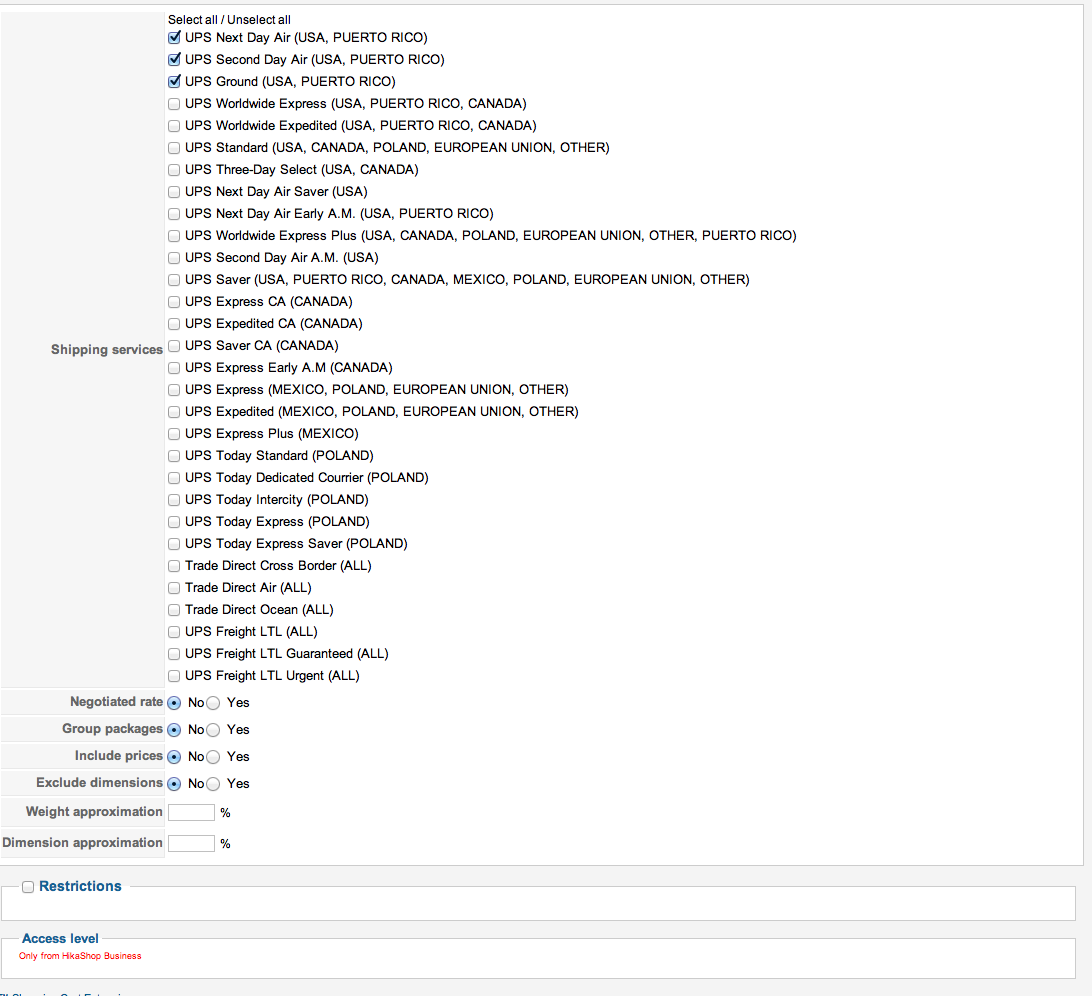
Task: Uncheck the UPS Ground checkbox
Action: [174, 82]
